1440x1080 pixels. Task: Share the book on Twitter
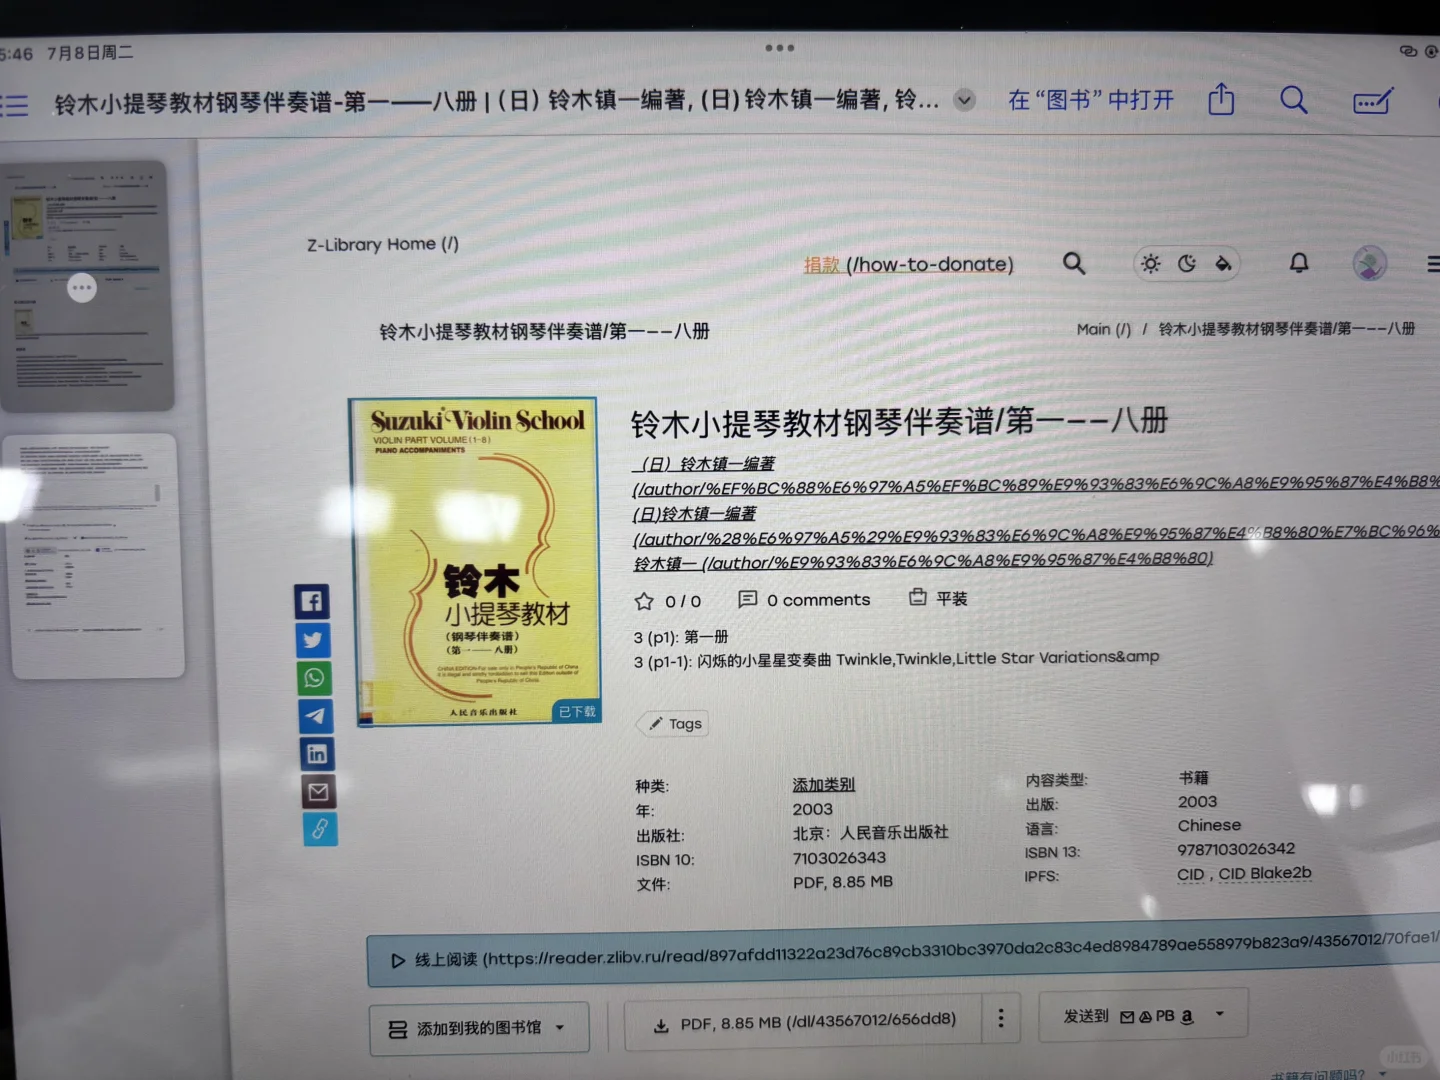coord(313,640)
